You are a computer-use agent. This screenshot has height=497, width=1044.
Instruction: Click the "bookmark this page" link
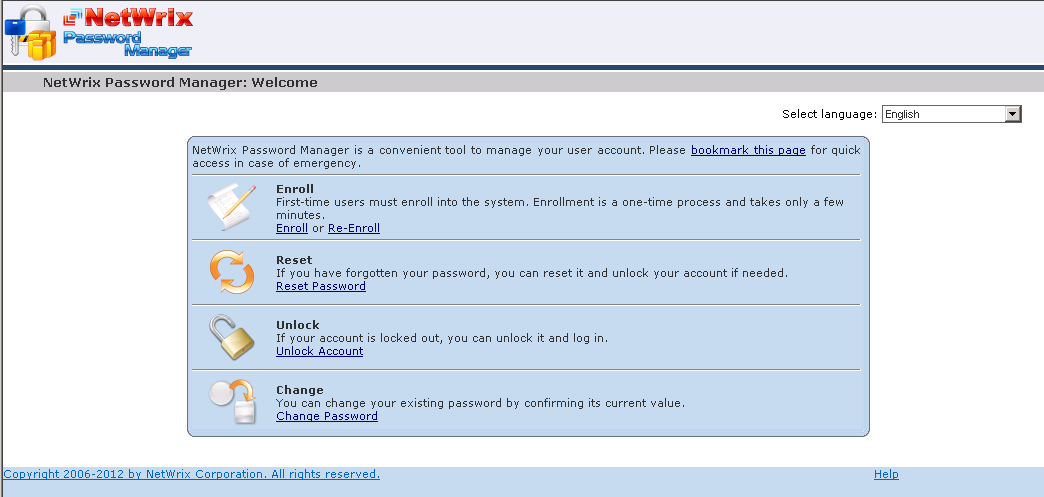tap(748, 150)
